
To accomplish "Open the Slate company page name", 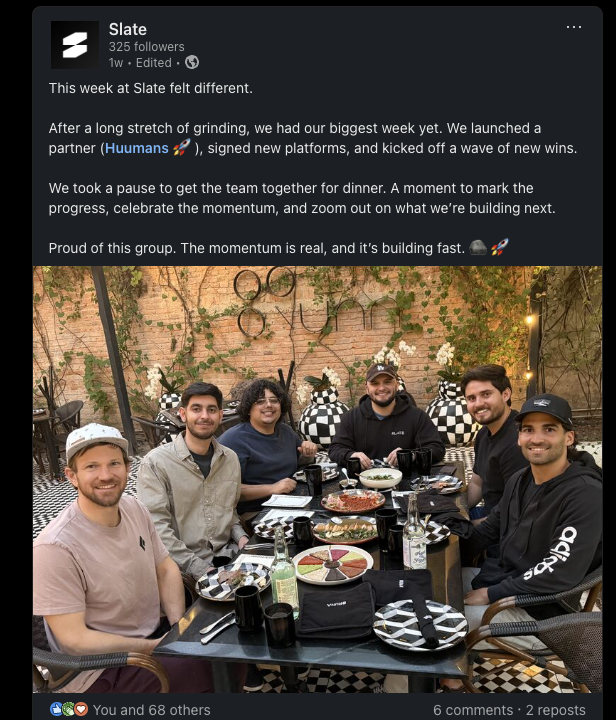I will pyautogui.click(x=128, y=29).
